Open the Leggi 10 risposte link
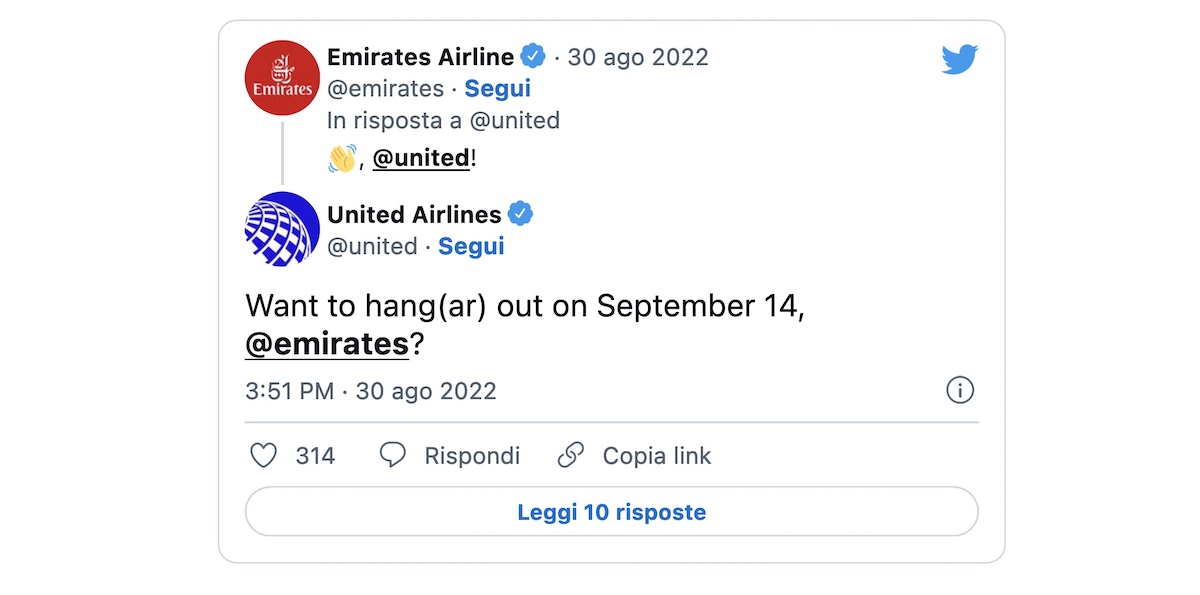The height and width of the screenshot is (595, 1200). click(614, 511)
